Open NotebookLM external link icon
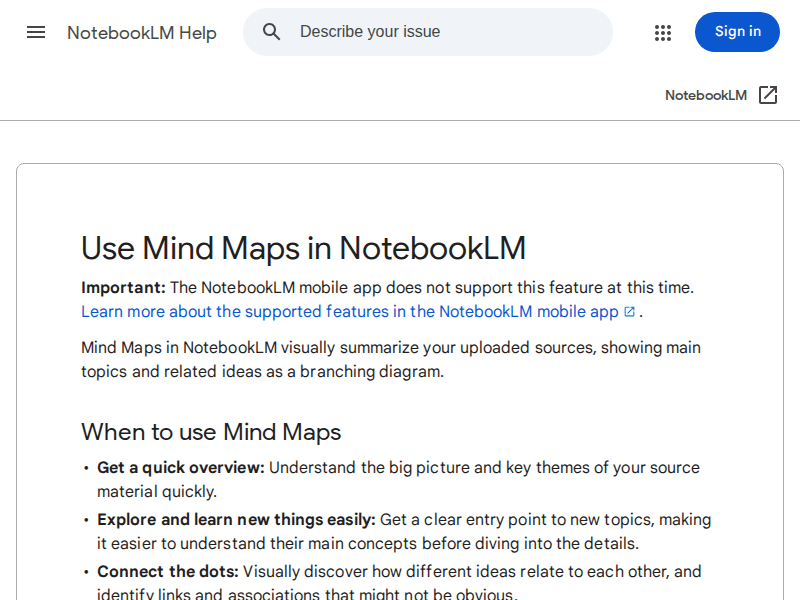This screenshot has width=800, height=600. click(x=768, y=95)
